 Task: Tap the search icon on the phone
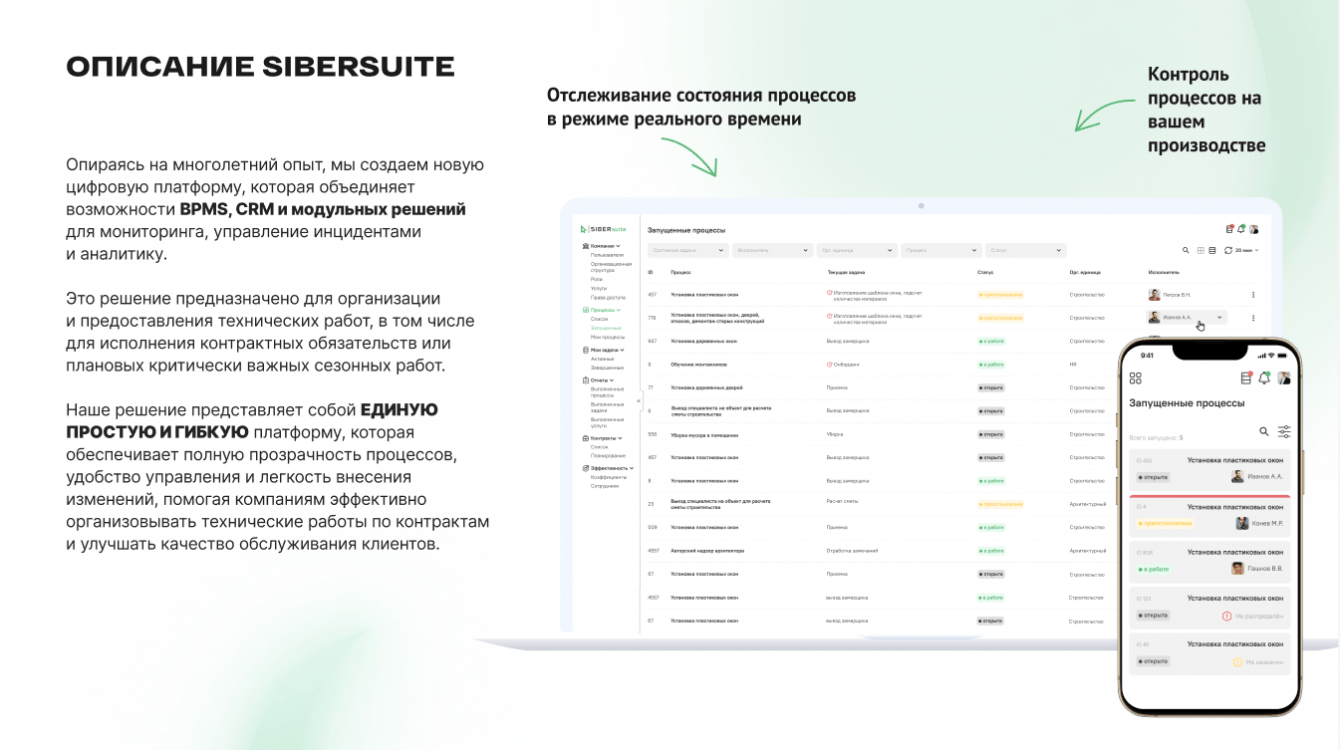click(x=1264, y=431)
